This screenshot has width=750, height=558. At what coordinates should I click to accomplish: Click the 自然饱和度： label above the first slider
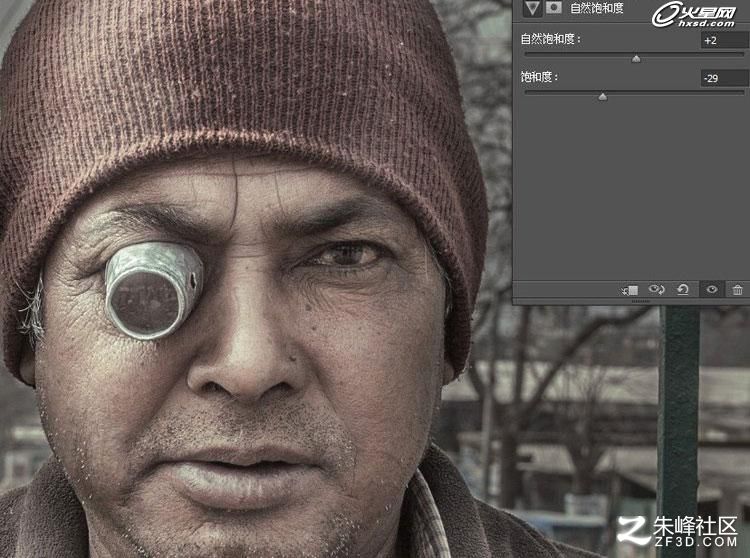click(551, 39)
